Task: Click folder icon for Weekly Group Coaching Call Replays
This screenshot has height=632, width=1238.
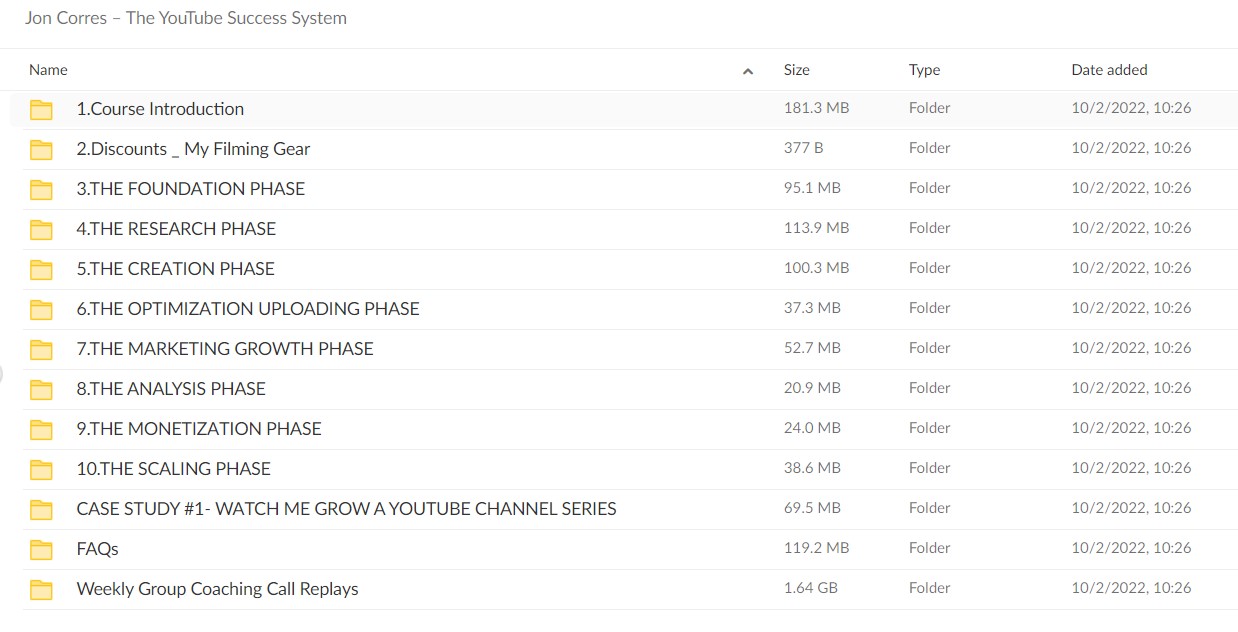Action: (x=41, y=590)
